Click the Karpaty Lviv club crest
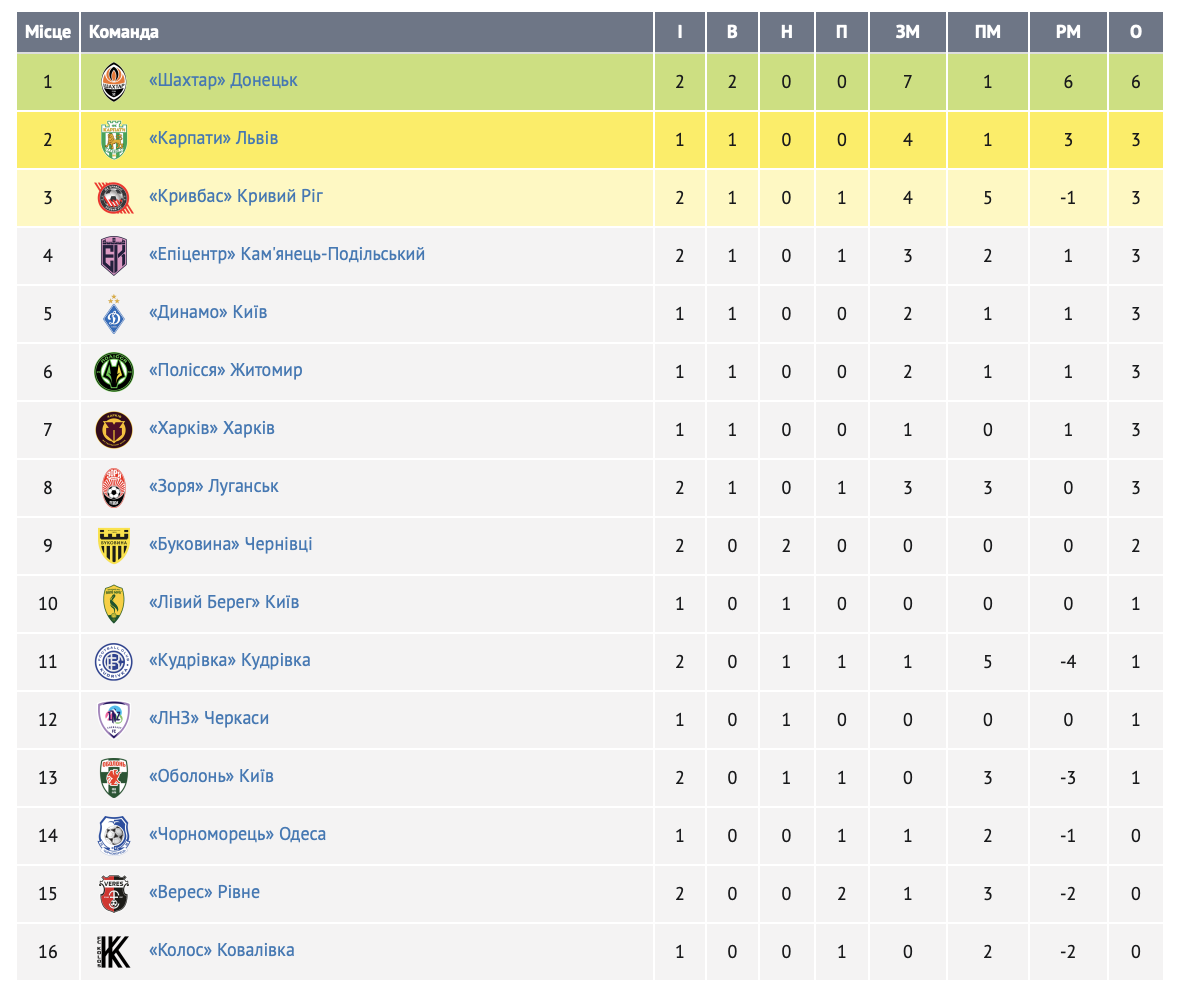The image size is (1182, 992). tap(114, 139)
